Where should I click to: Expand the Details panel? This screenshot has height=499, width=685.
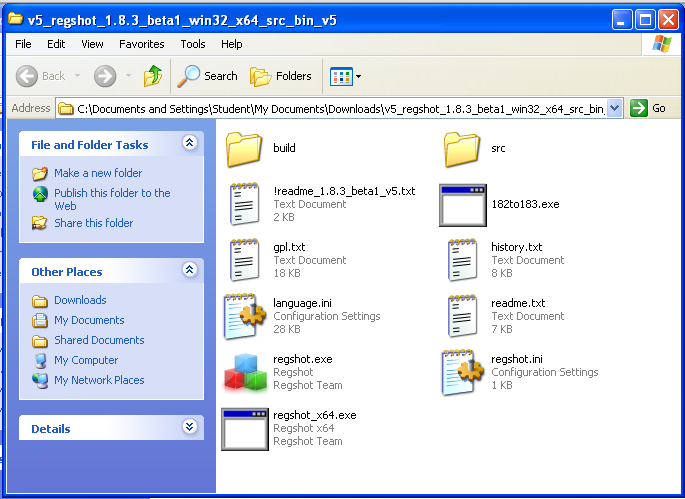point(190,426)
